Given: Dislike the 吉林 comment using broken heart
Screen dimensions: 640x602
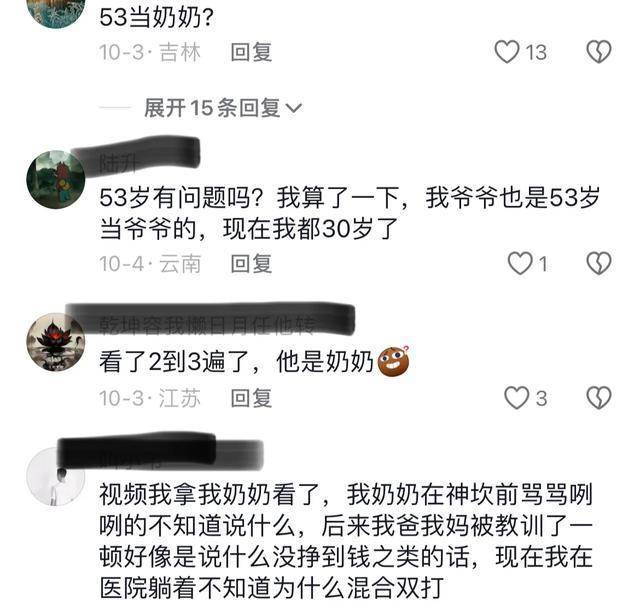Looking at the screenshot, I should 598,52.
